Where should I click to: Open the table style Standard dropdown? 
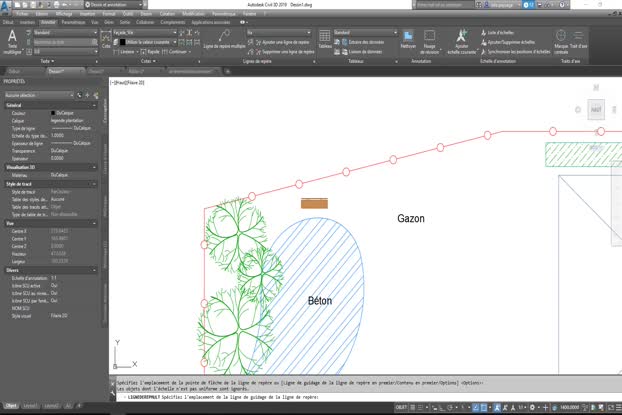pos(365,33)
